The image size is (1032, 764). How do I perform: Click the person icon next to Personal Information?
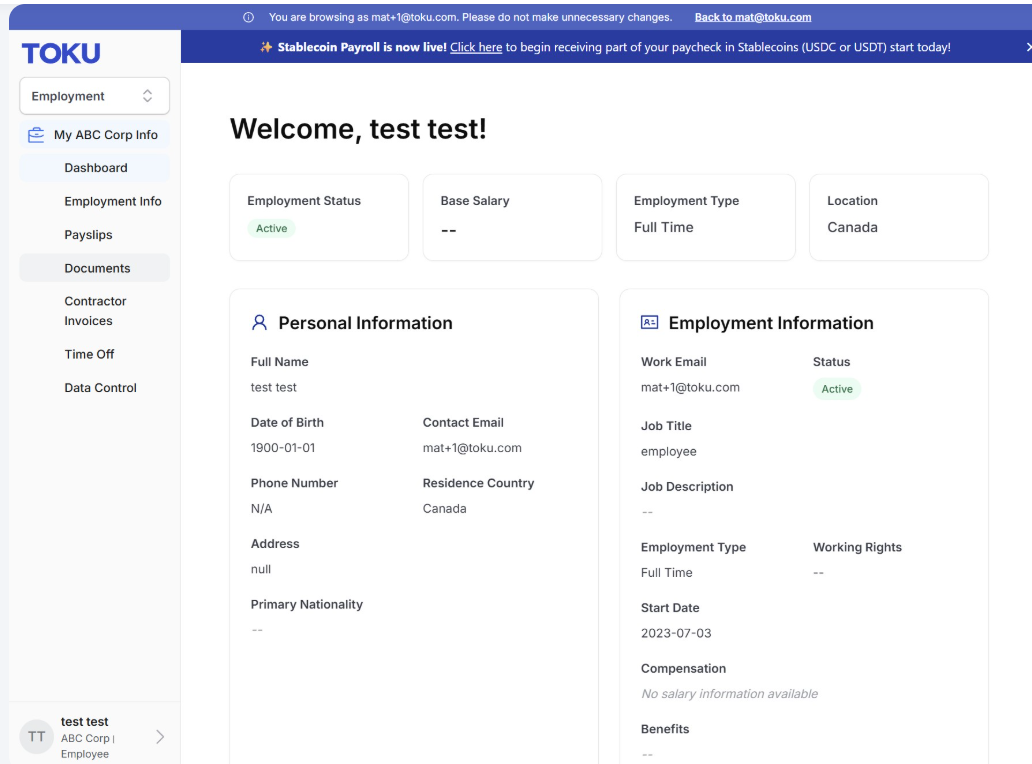pos(259,322)
